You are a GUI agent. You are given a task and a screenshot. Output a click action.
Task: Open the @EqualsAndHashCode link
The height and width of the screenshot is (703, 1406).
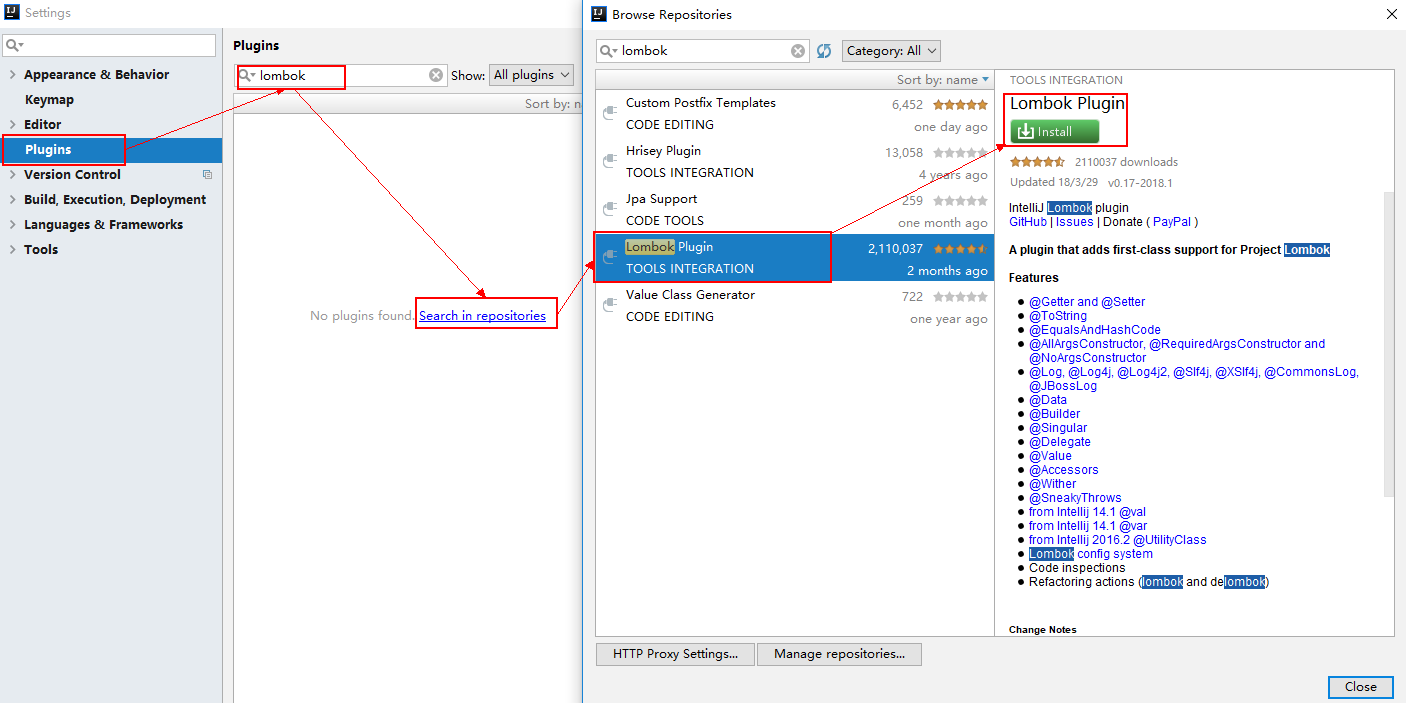pos(1095,330)
